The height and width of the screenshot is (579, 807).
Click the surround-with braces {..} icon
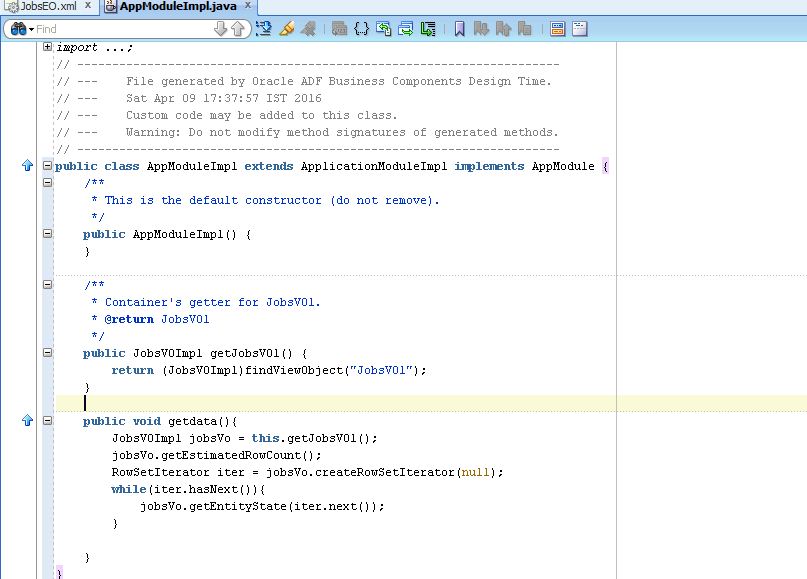point(359,29)
